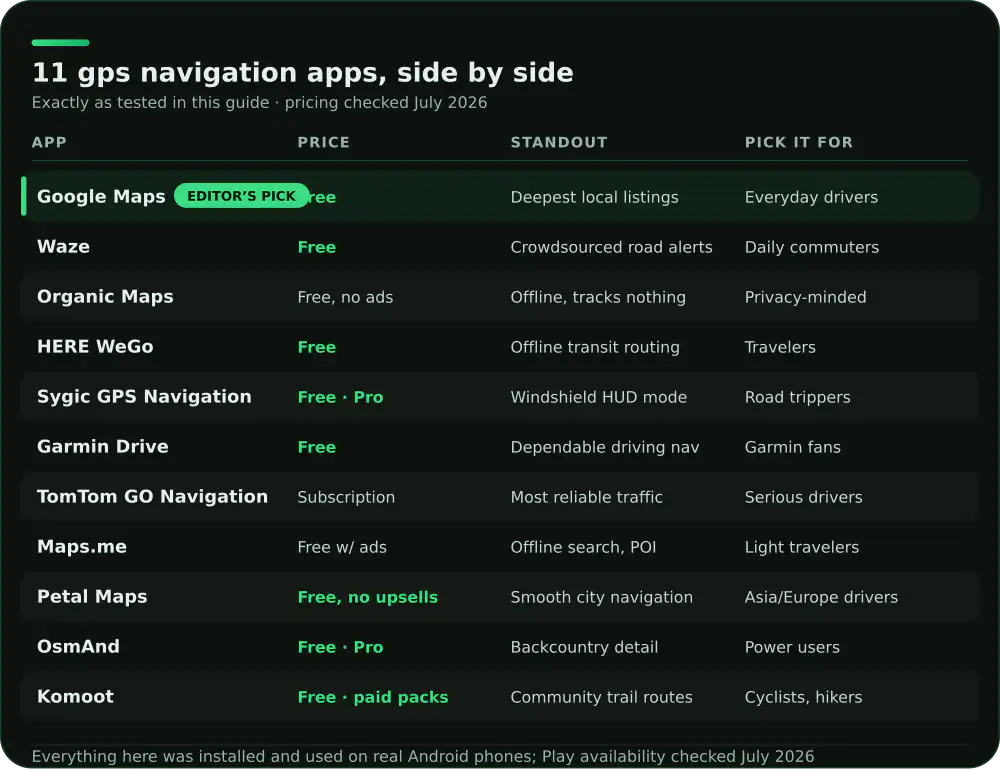Click the Subscription price cell
The width and height of the screenshot is (1000, 769).
(x=346, y=497)
